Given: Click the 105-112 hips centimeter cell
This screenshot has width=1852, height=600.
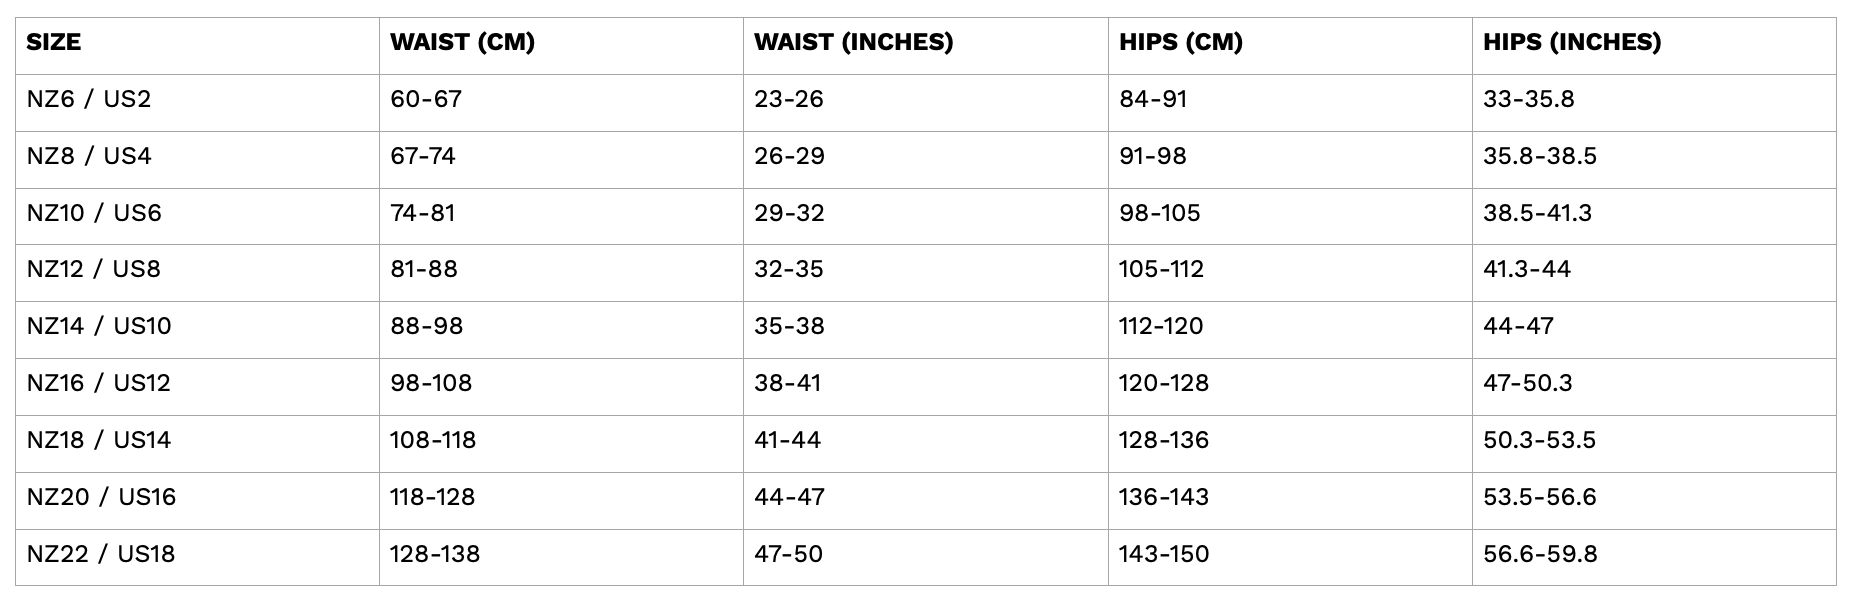Looking at the screenshot, I should coord(1161,269).
